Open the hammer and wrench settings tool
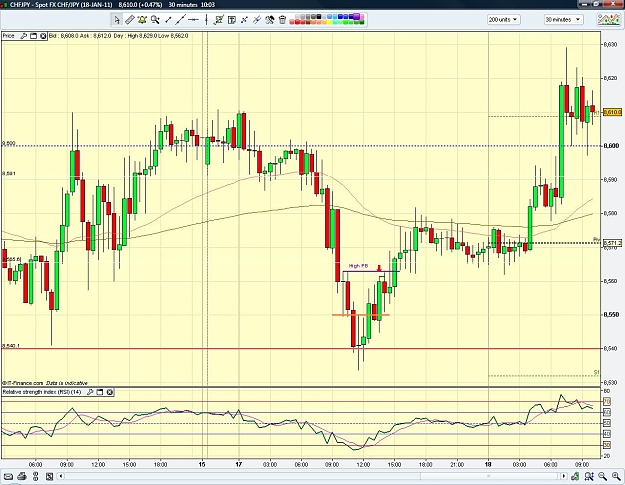This screenshot has height=485, width=625. 270,20
